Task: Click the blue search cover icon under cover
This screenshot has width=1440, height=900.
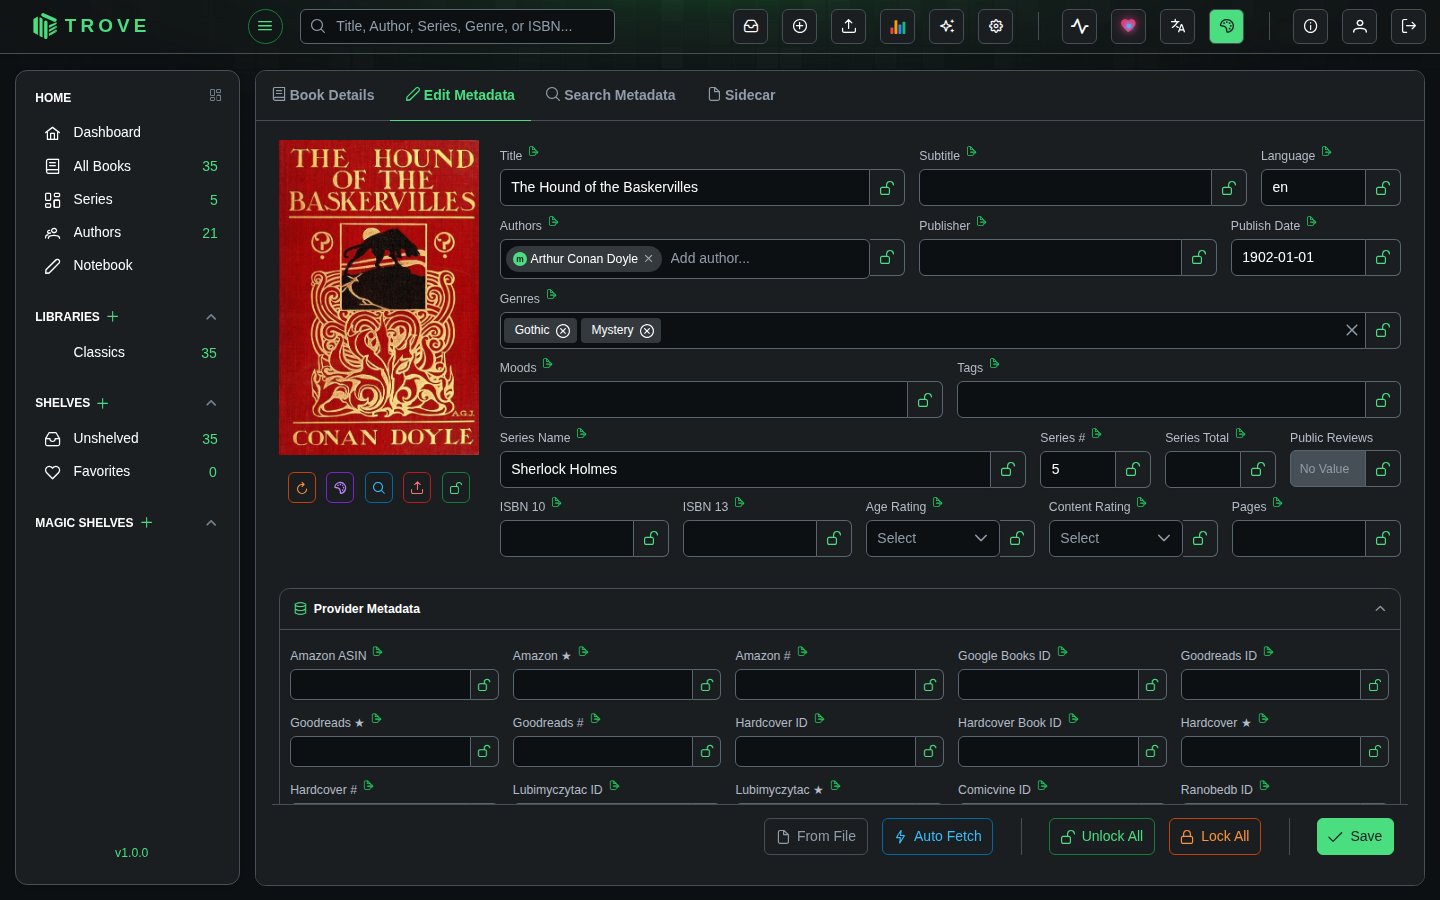Action: pos(379,488)
